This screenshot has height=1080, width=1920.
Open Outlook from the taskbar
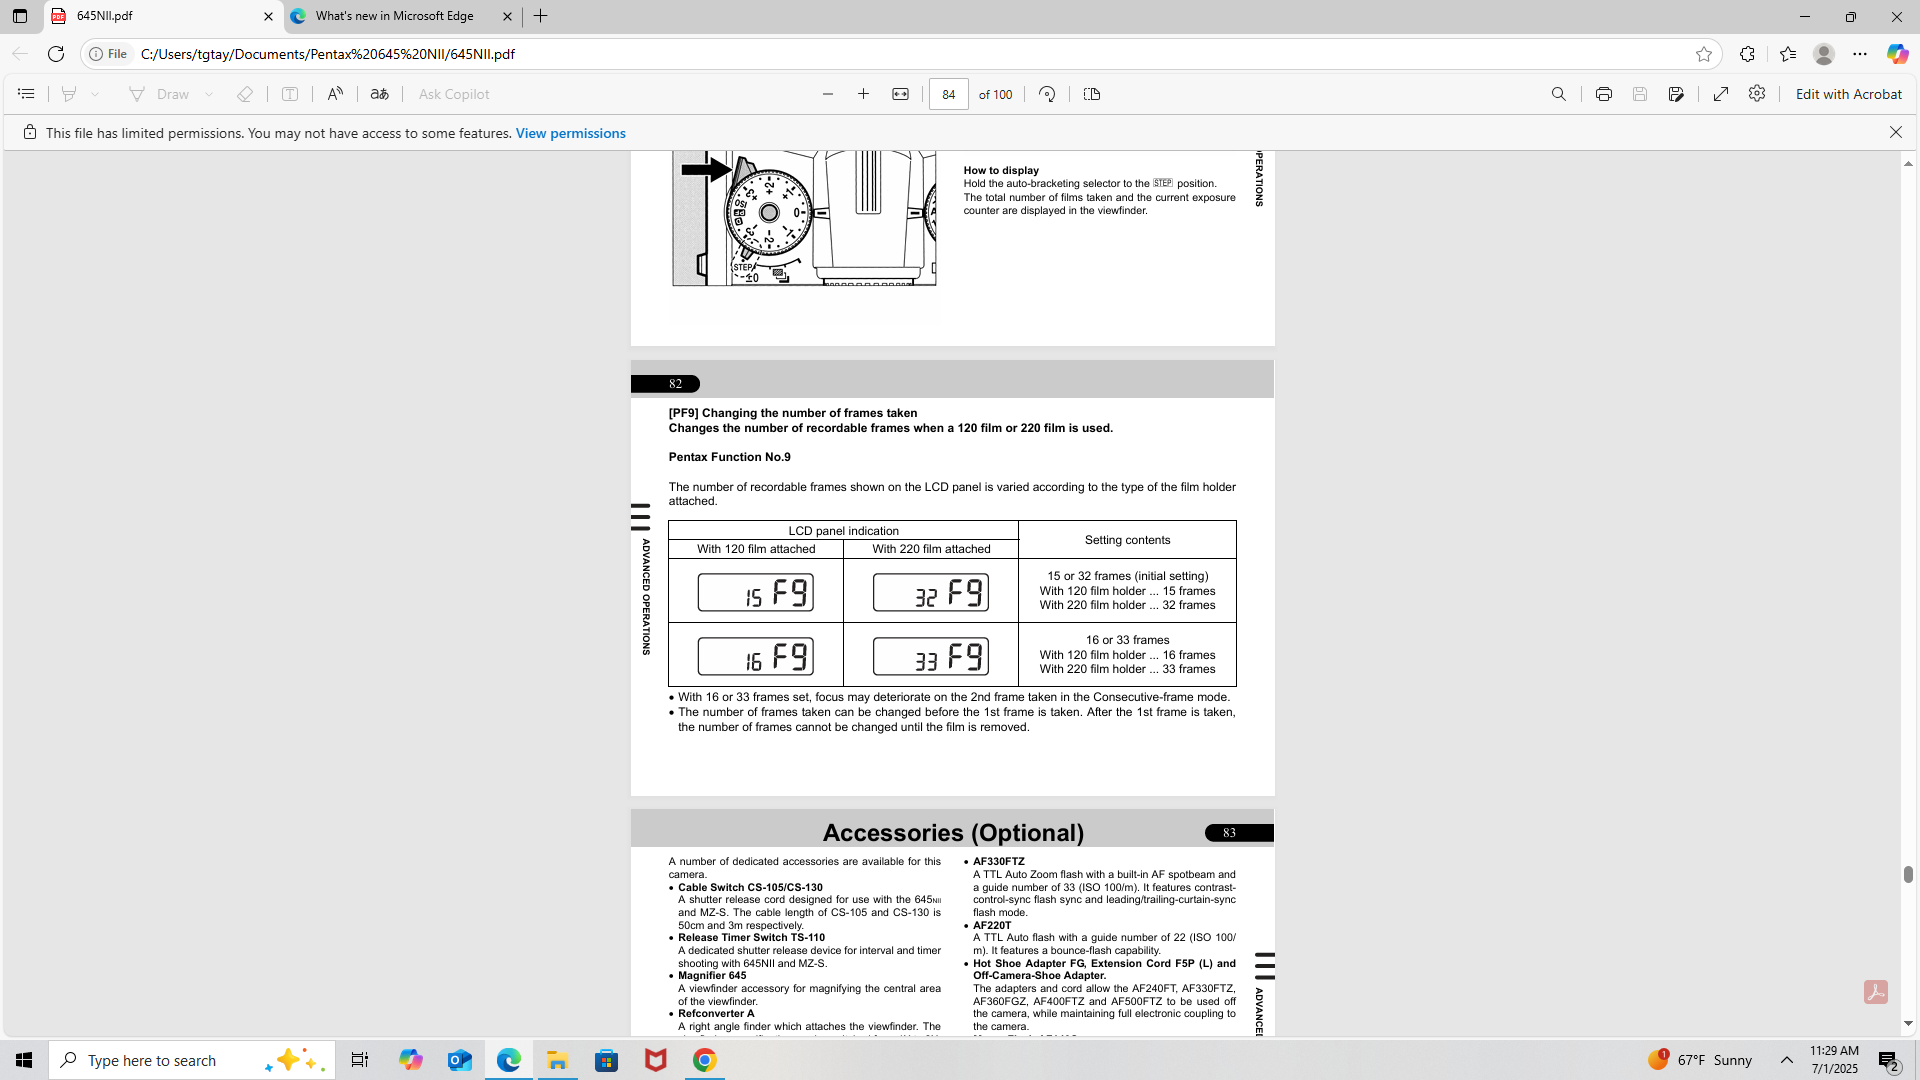460,1060
